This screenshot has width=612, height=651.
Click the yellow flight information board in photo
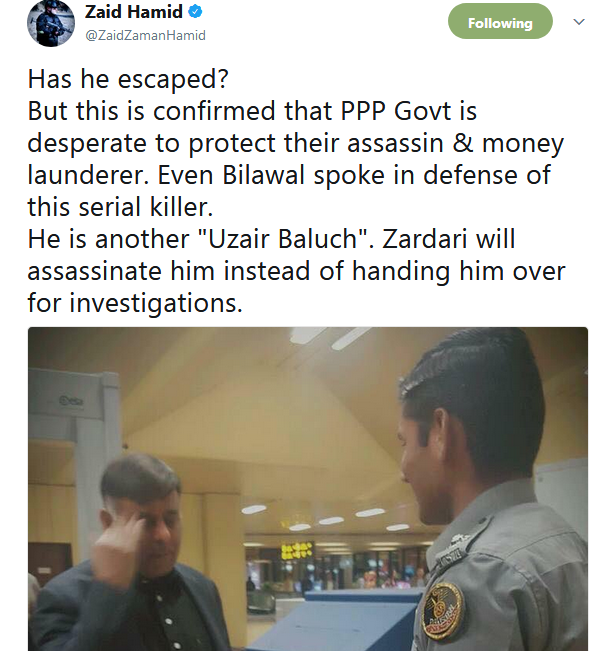pyautogui.click(x=296, y=551)
